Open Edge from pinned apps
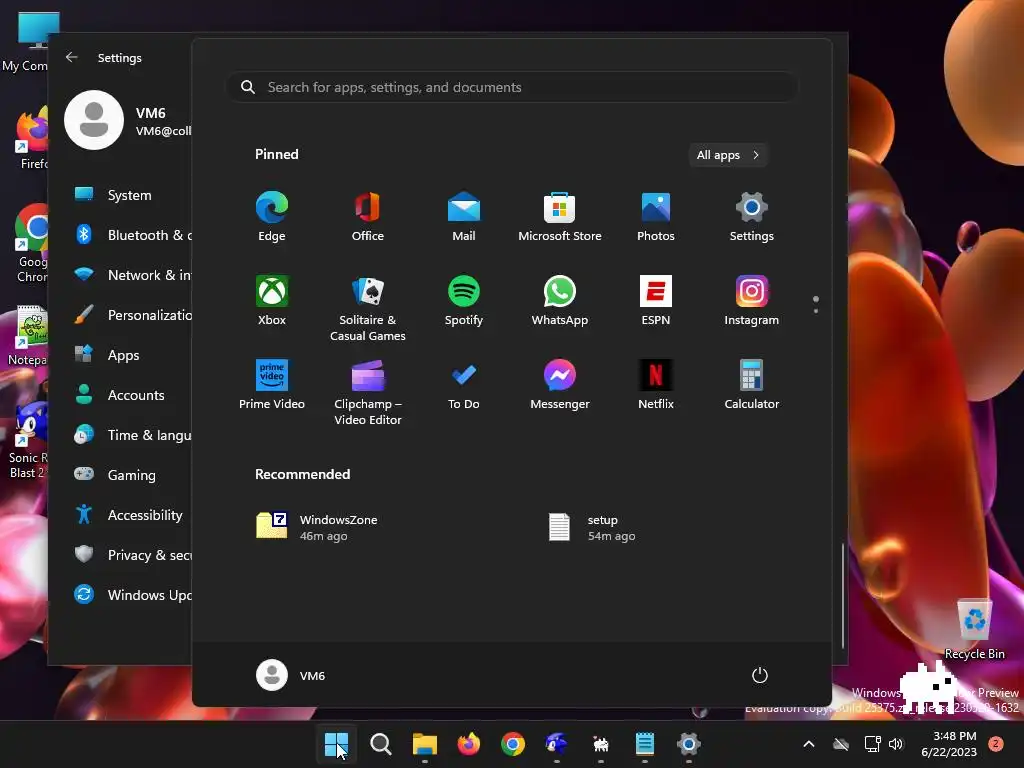 [x=272, y=217]
